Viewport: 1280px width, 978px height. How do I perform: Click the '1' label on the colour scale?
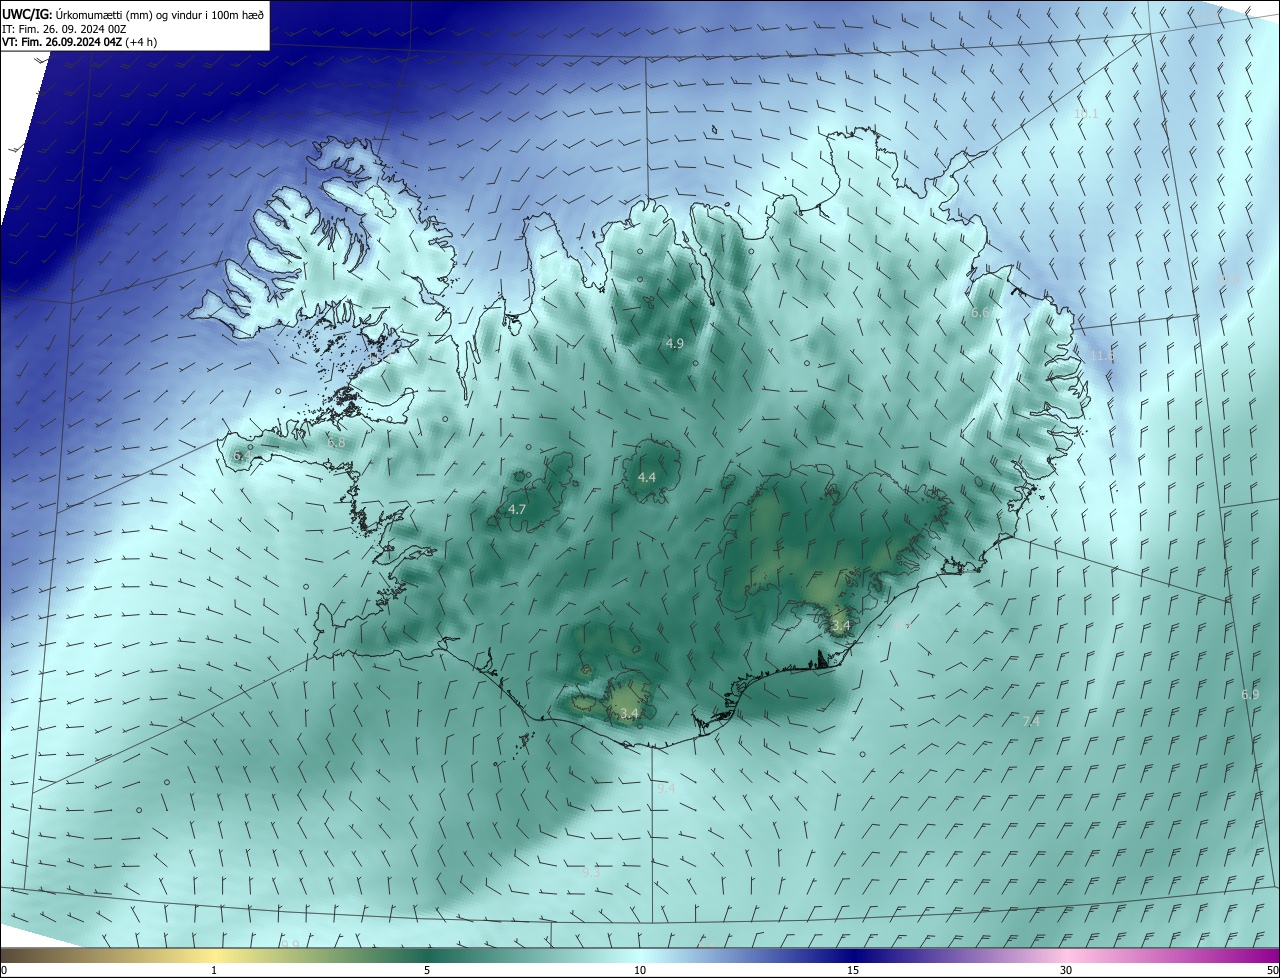coord(214,970)
